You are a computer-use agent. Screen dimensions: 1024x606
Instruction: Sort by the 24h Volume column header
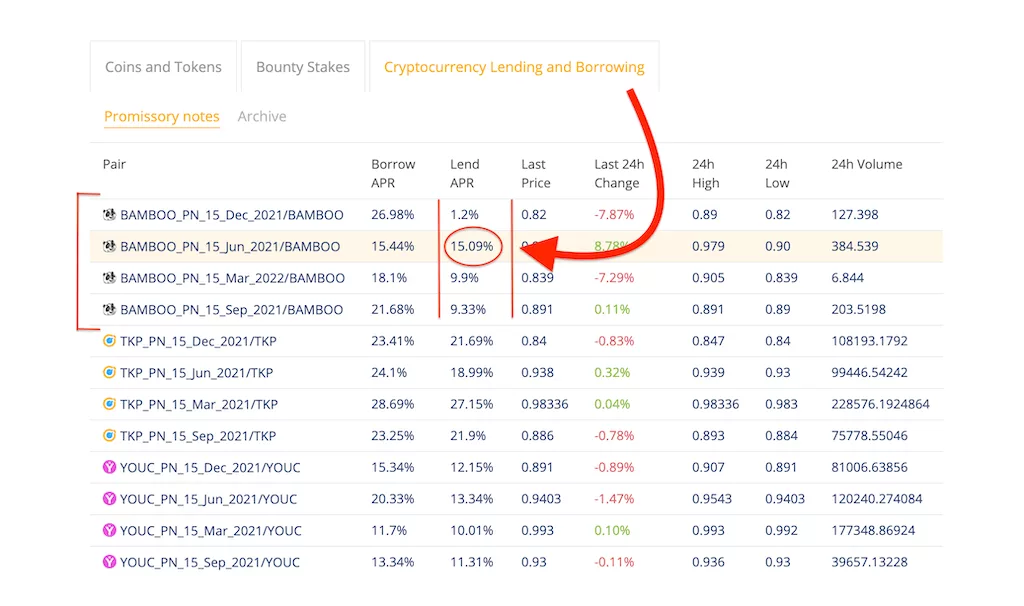tap(867, 164)
